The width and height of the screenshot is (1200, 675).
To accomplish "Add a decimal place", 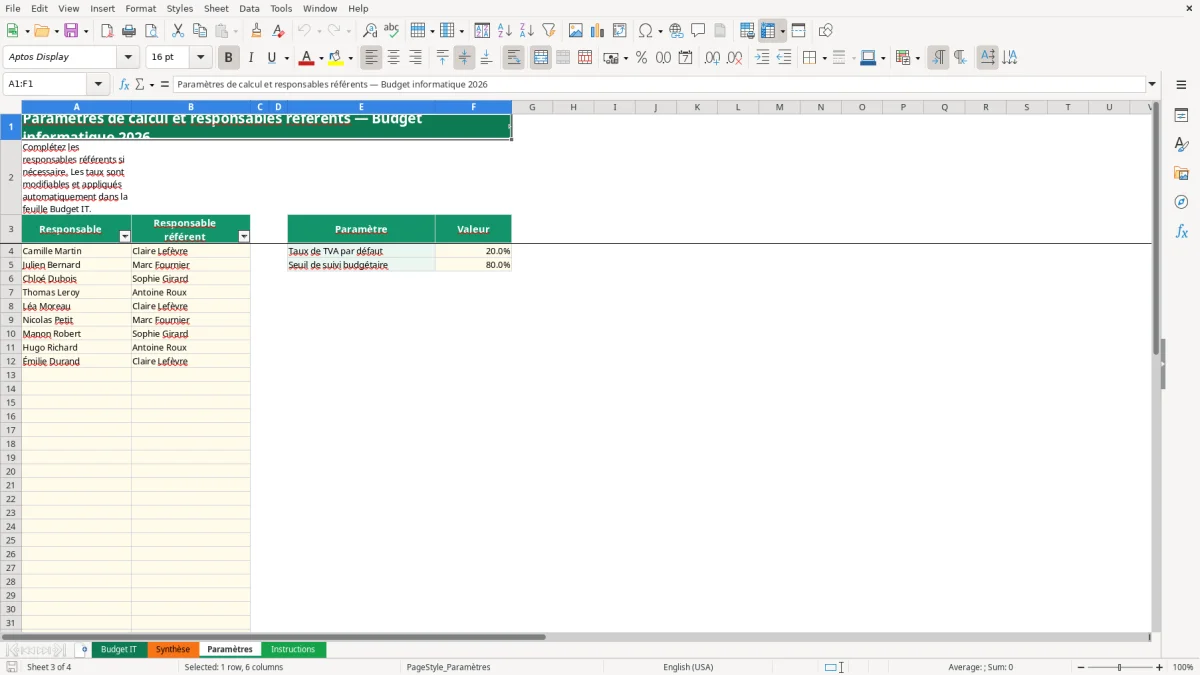I will coord(712,58).
